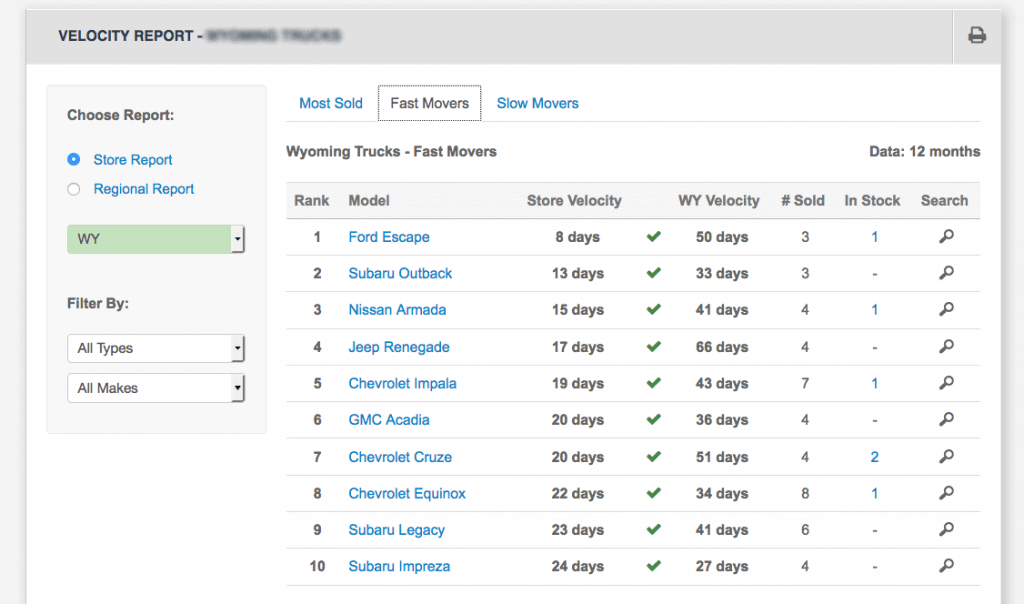Screen dimensions: 1024x604
Task: Click green checkmark in Nissan Armada row
Action: [654, 310]
